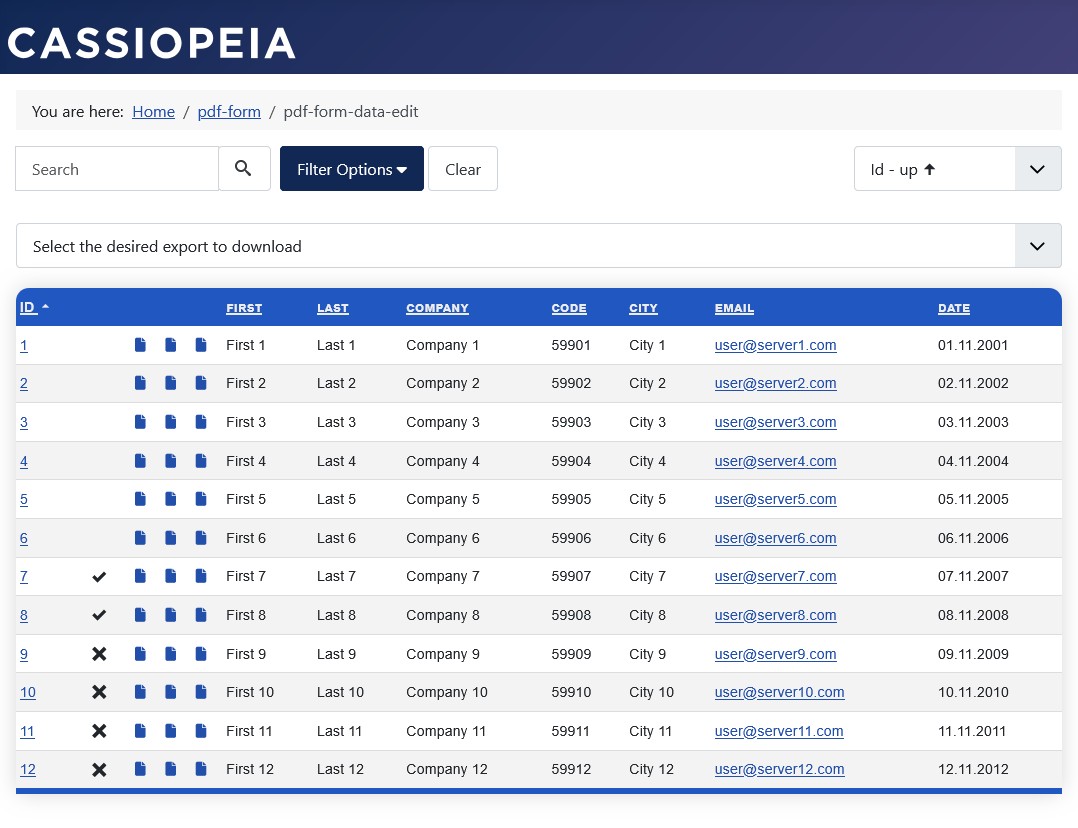Navigate to Home in the breadcrumb
This screenshot has width=1078, height=828.
[153, 111]
